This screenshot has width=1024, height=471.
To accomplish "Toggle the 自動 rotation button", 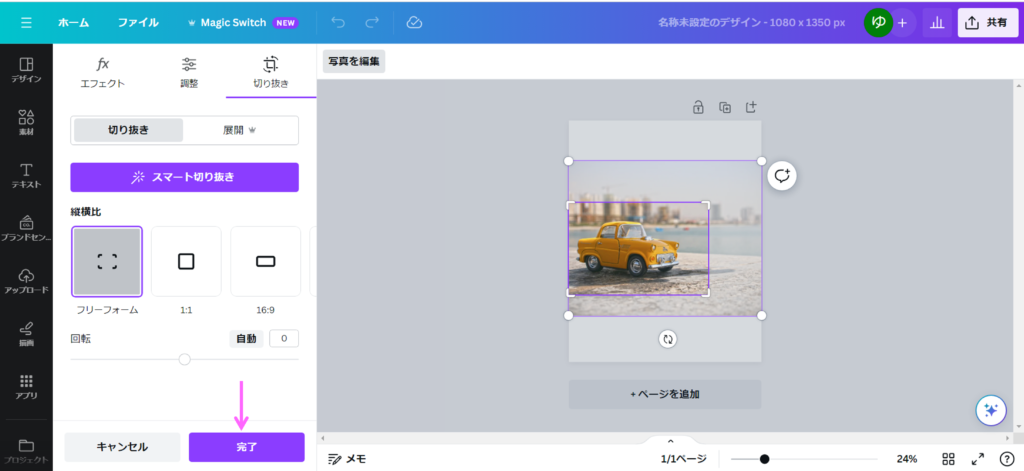I will click(246, 339).
